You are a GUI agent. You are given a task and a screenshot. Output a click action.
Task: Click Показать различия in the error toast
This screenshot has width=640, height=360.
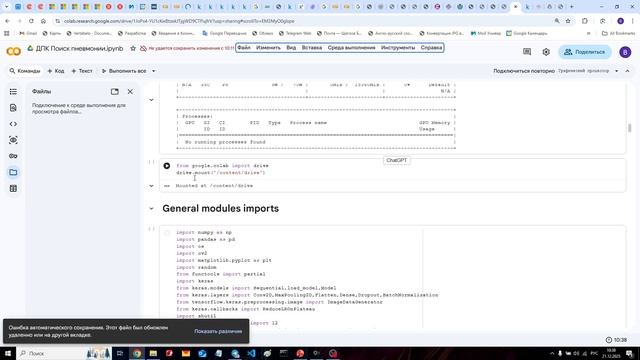pos(218,331)
